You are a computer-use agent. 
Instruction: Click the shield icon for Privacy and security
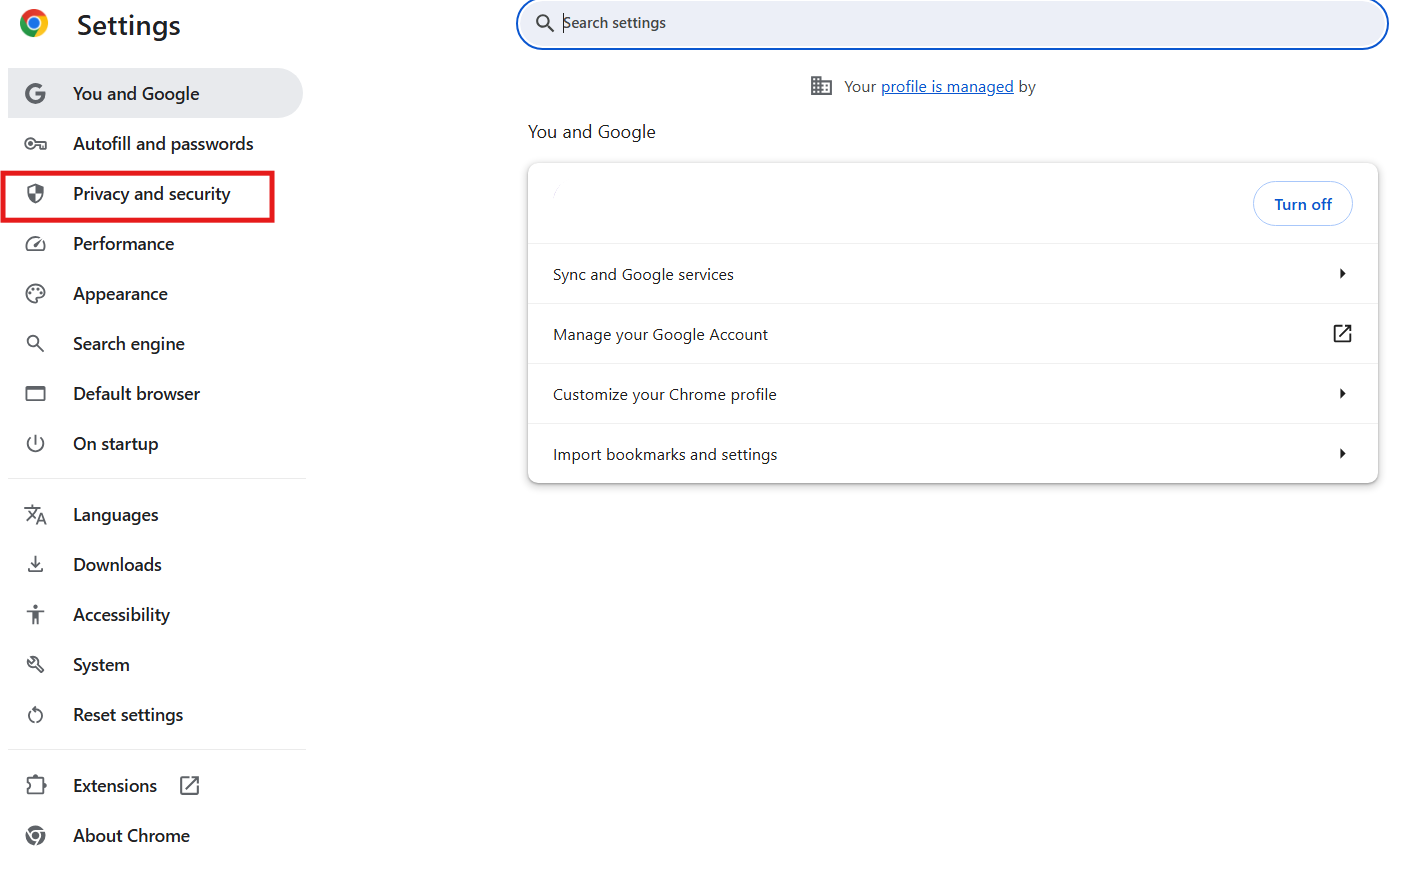pos(35,194)
